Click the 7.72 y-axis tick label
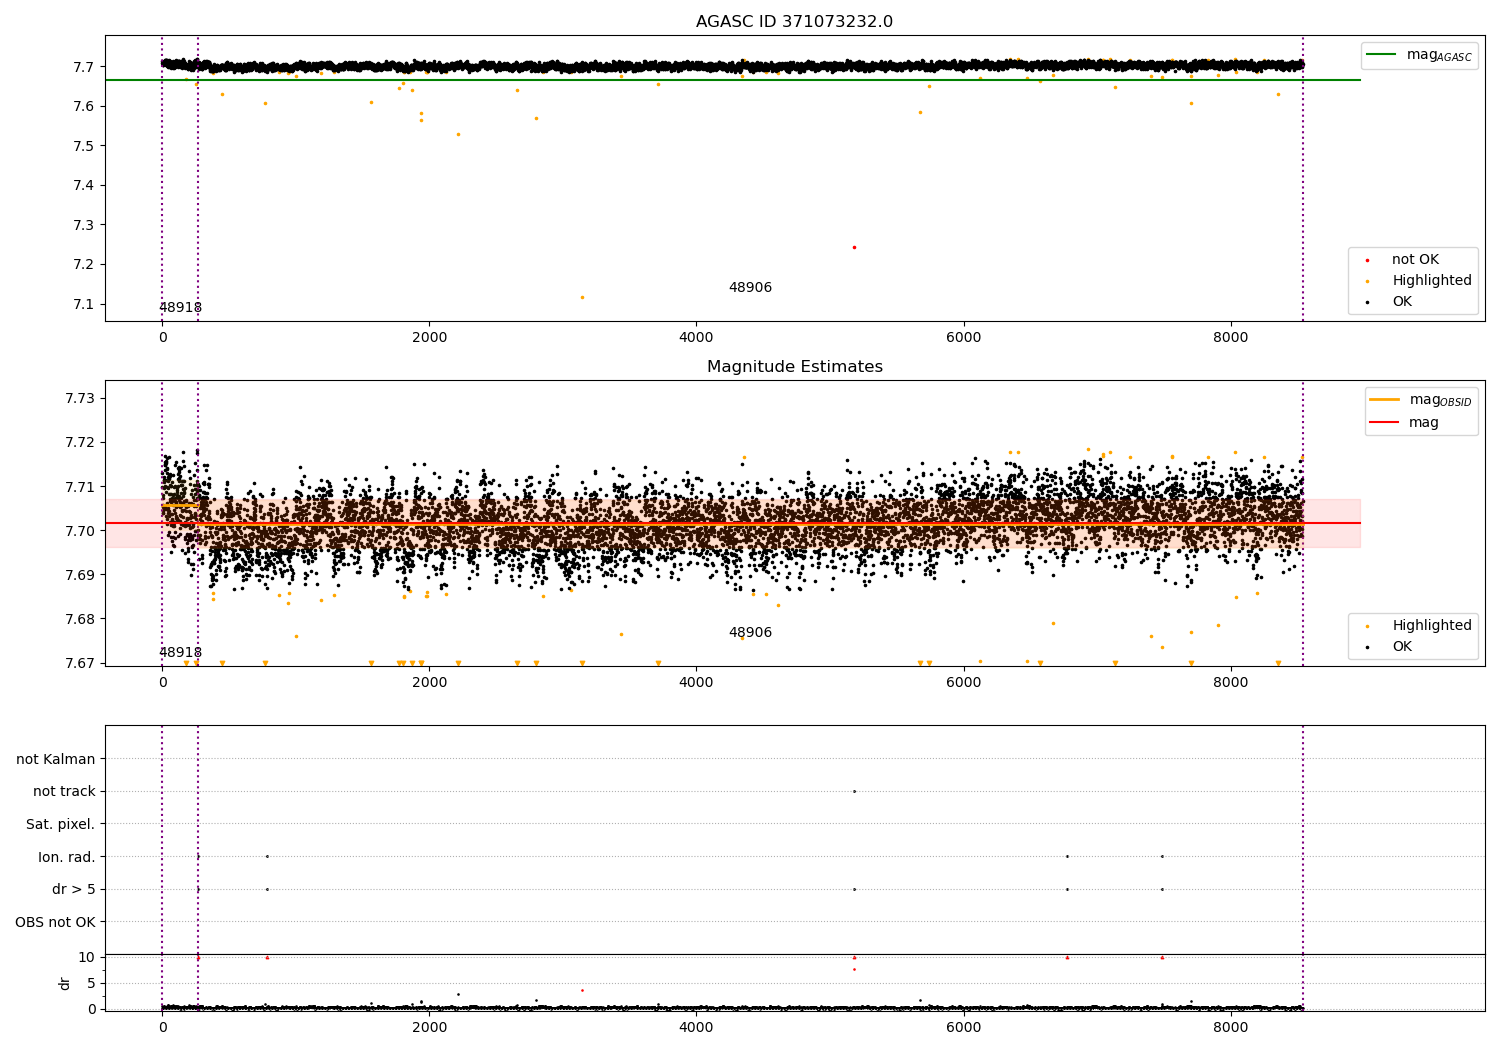The image size is (1500, 1050). [x=80, y=443]
